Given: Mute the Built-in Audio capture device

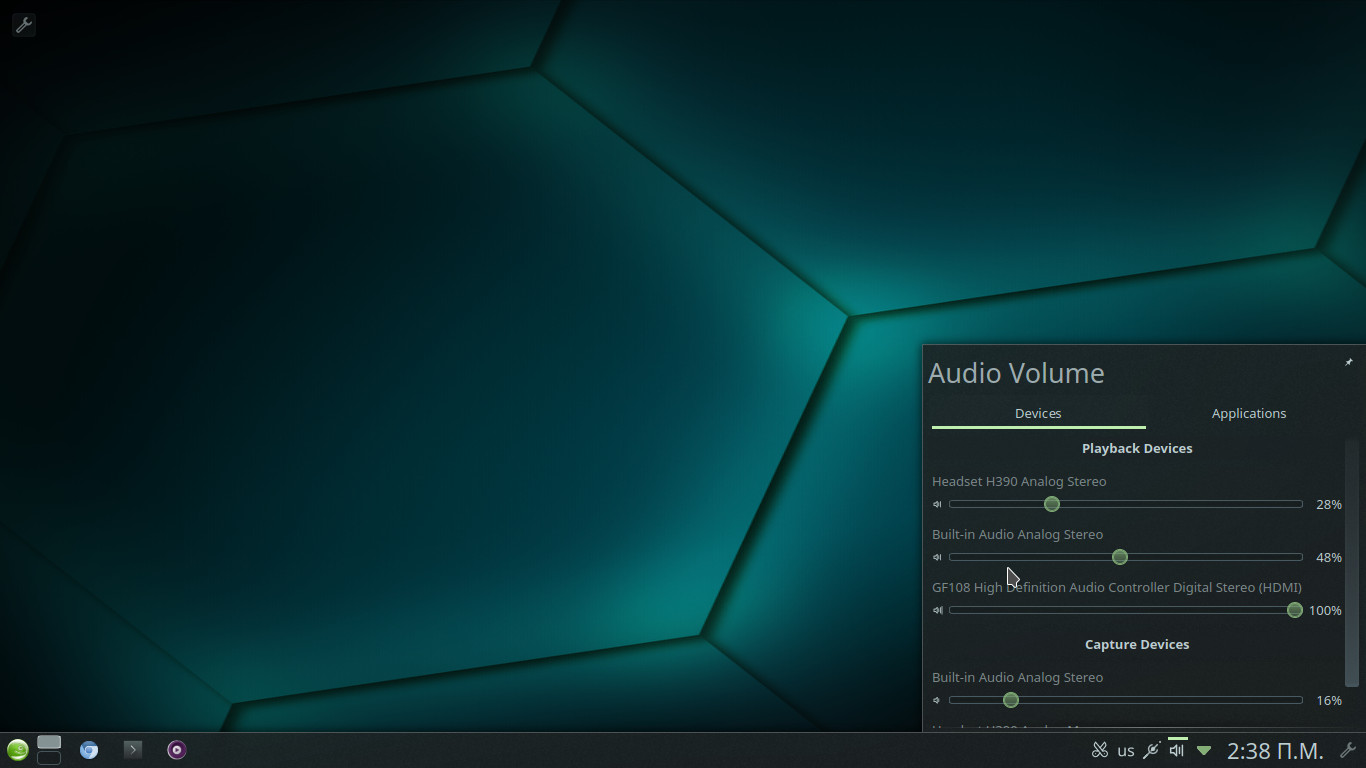Looking at the screenshot, I should coord(938,701).
